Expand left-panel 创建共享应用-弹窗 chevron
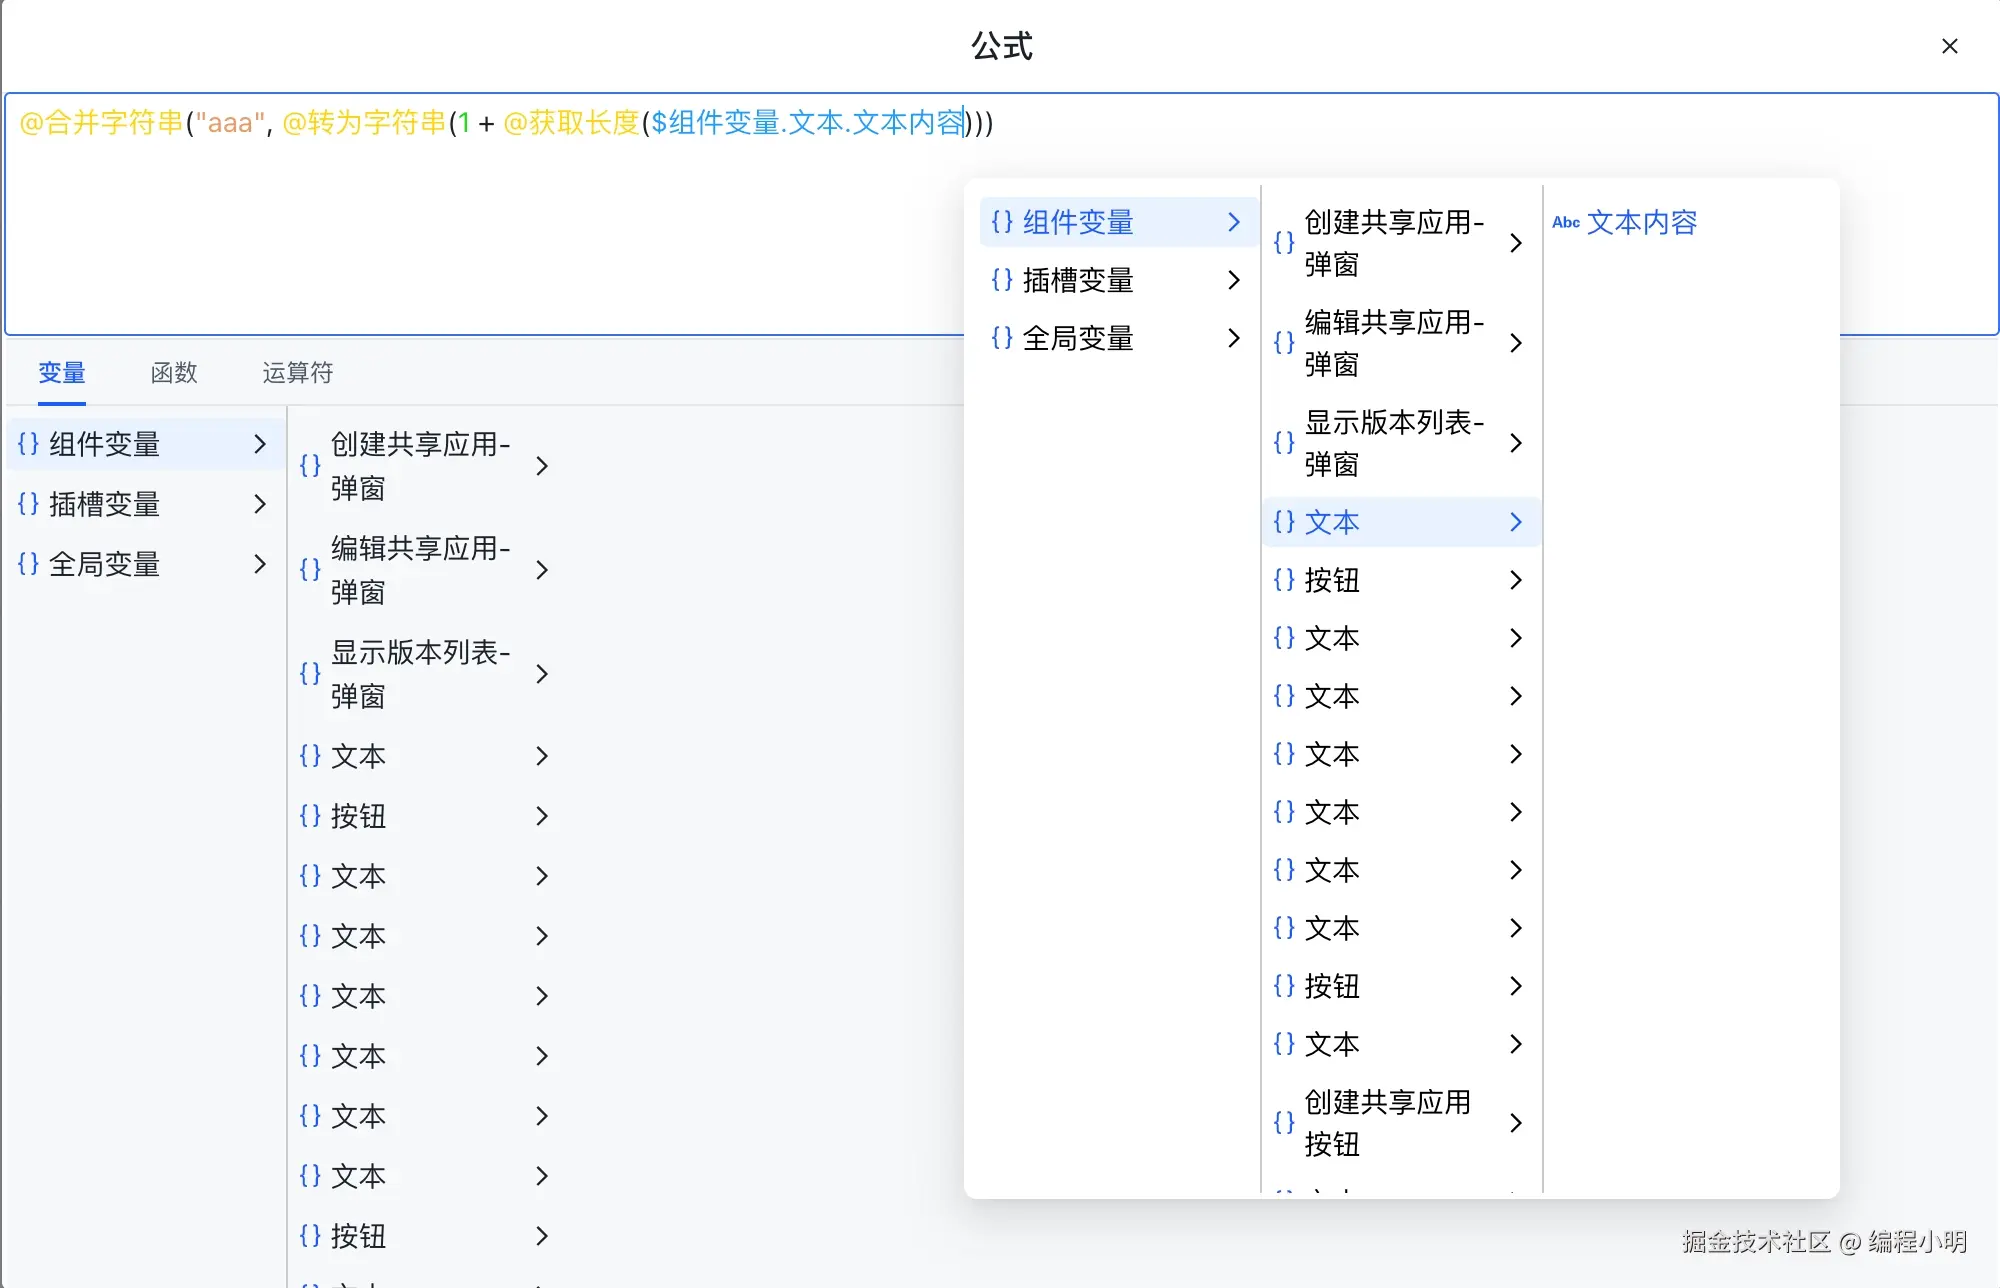This screenshot has width=2000, height=1288. pos(542,466)
